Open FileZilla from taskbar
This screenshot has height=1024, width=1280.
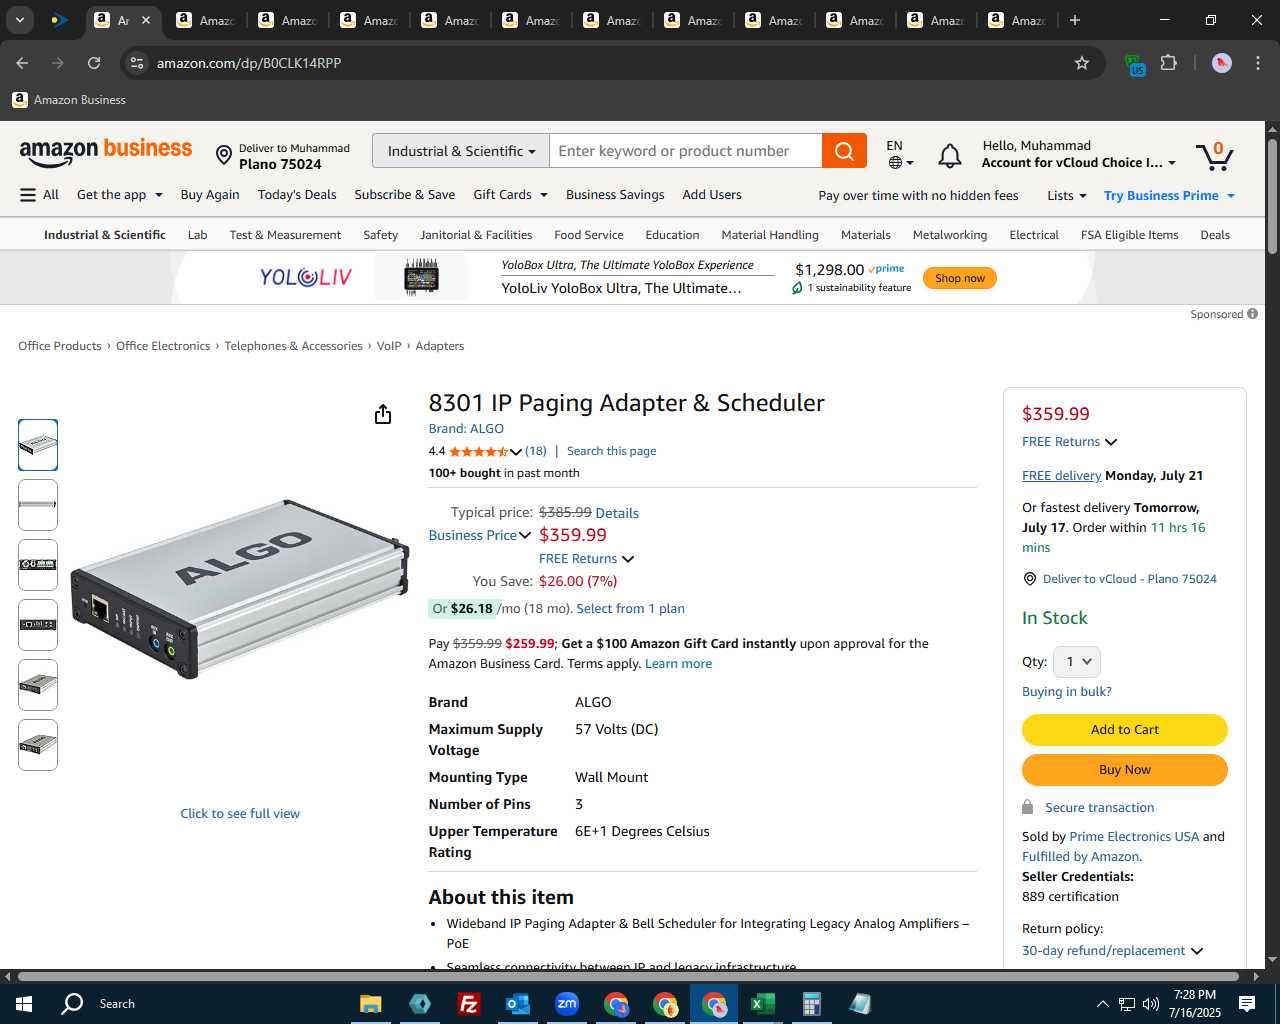468,1004
